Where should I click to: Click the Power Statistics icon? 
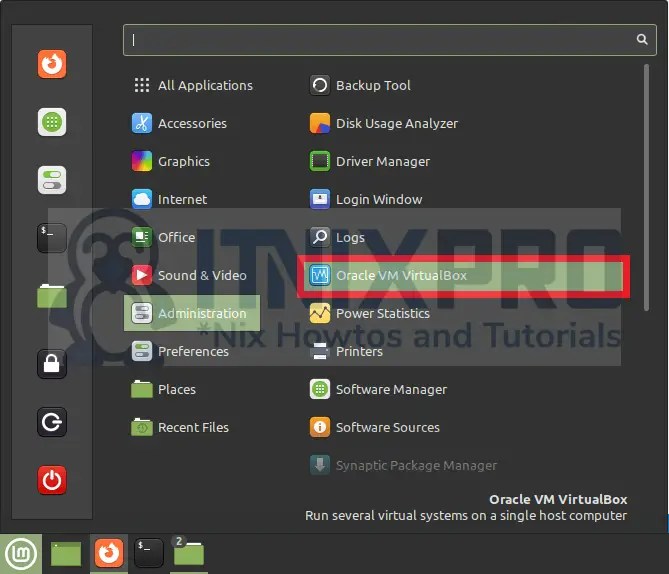pyautogui.click(x=320, y=313)
